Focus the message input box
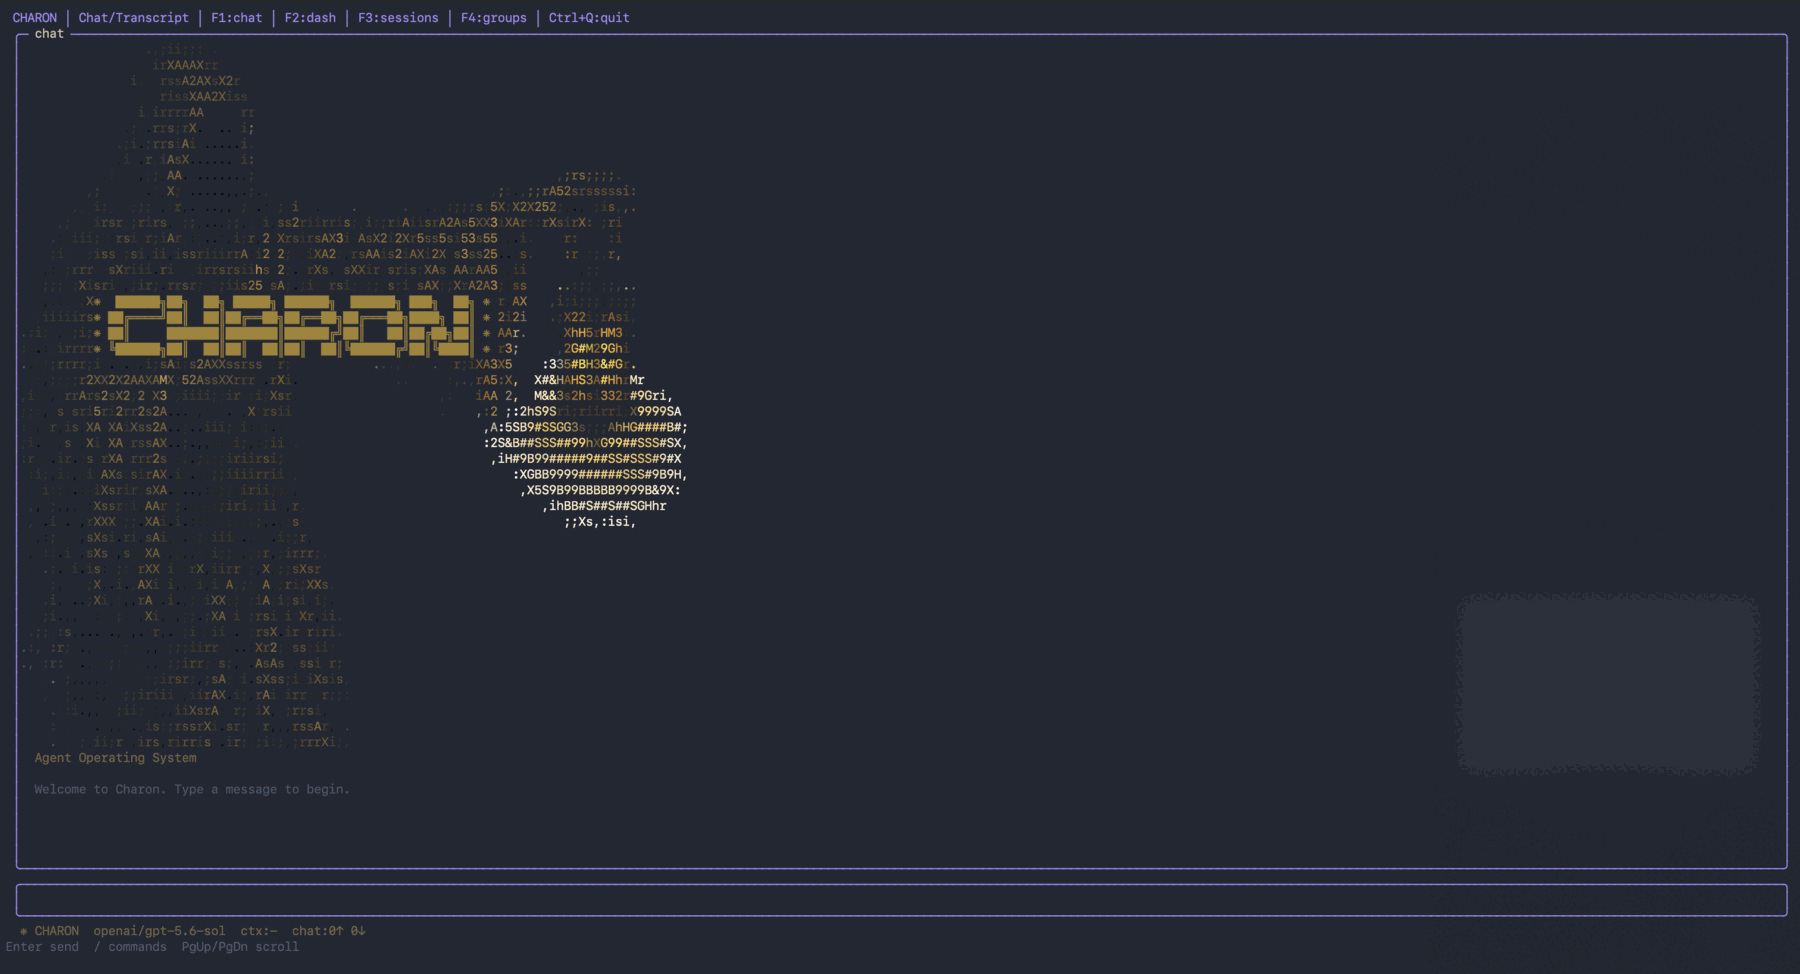This screenshot has height=974, width=1800. (x=901, y=900)
